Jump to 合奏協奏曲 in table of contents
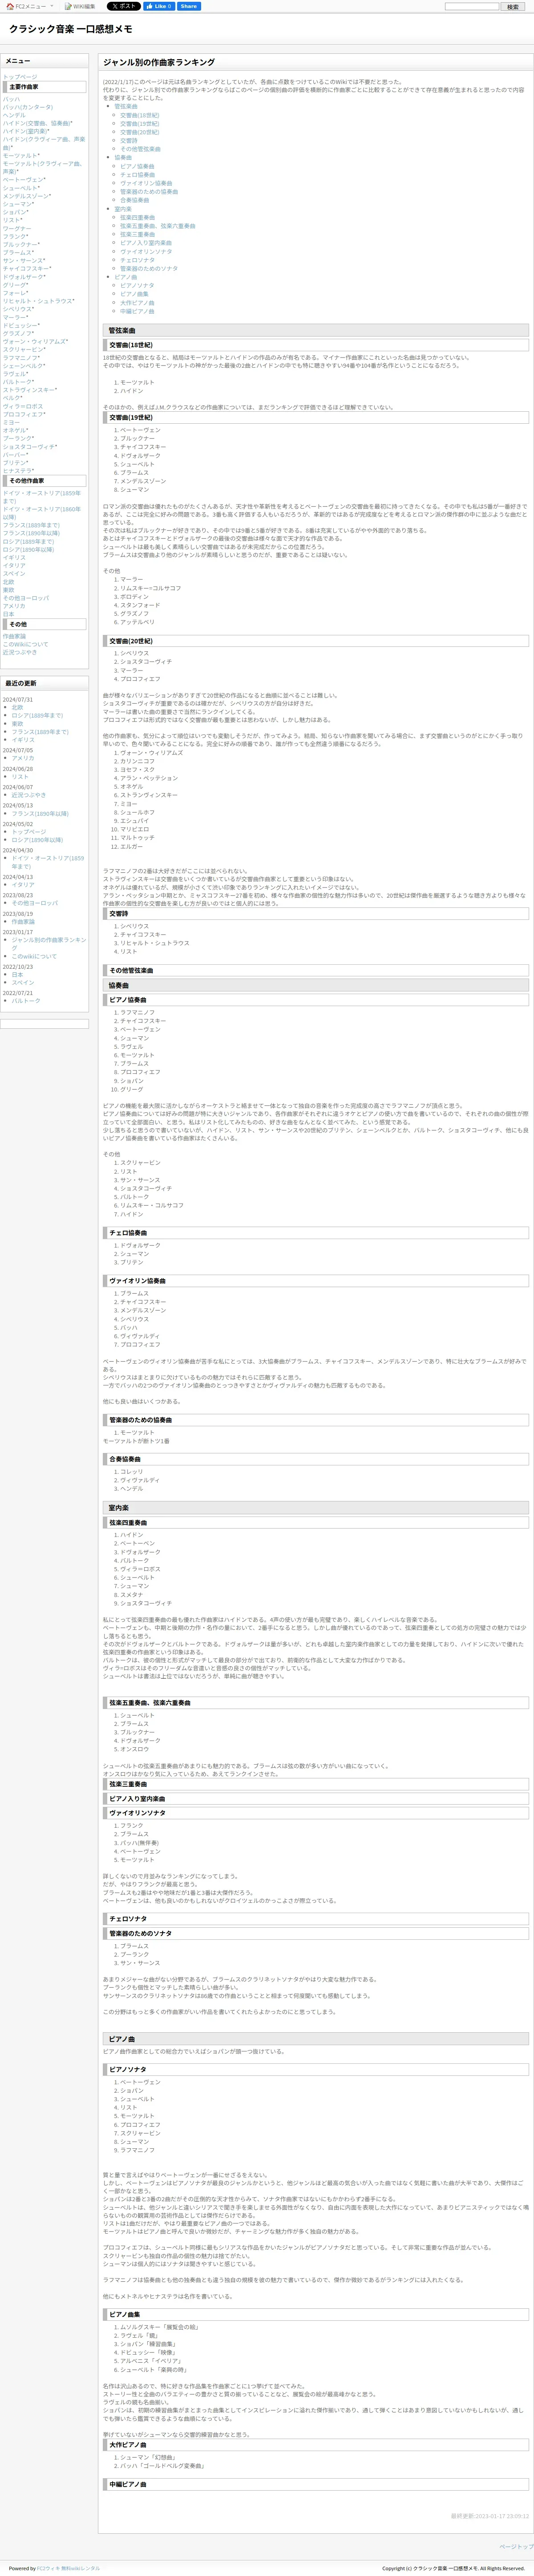 (x=134, y=200)
